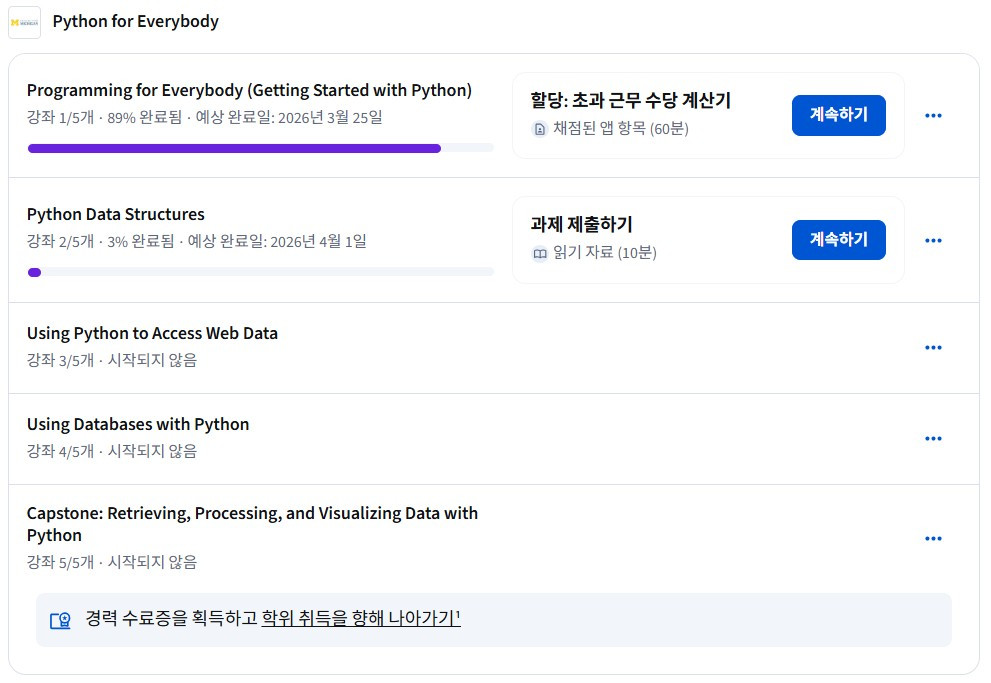This screenshot has height=683, width=991.
Task: Open Programming for Everybody course title
Action: tap(249, 90)
